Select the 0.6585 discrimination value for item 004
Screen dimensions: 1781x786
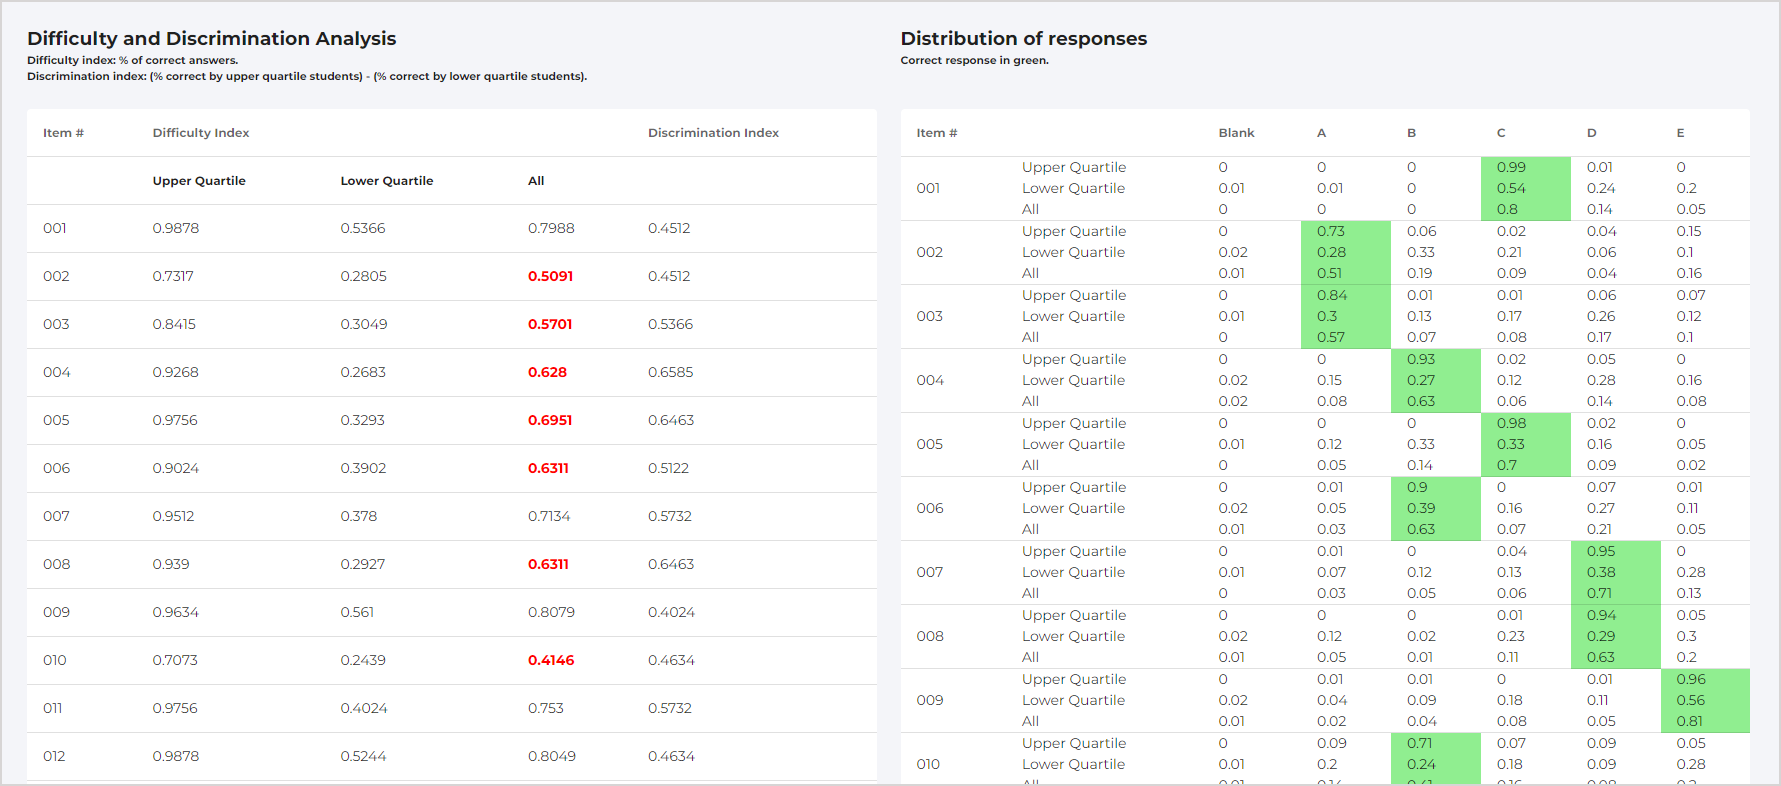(x=670, y=372)
